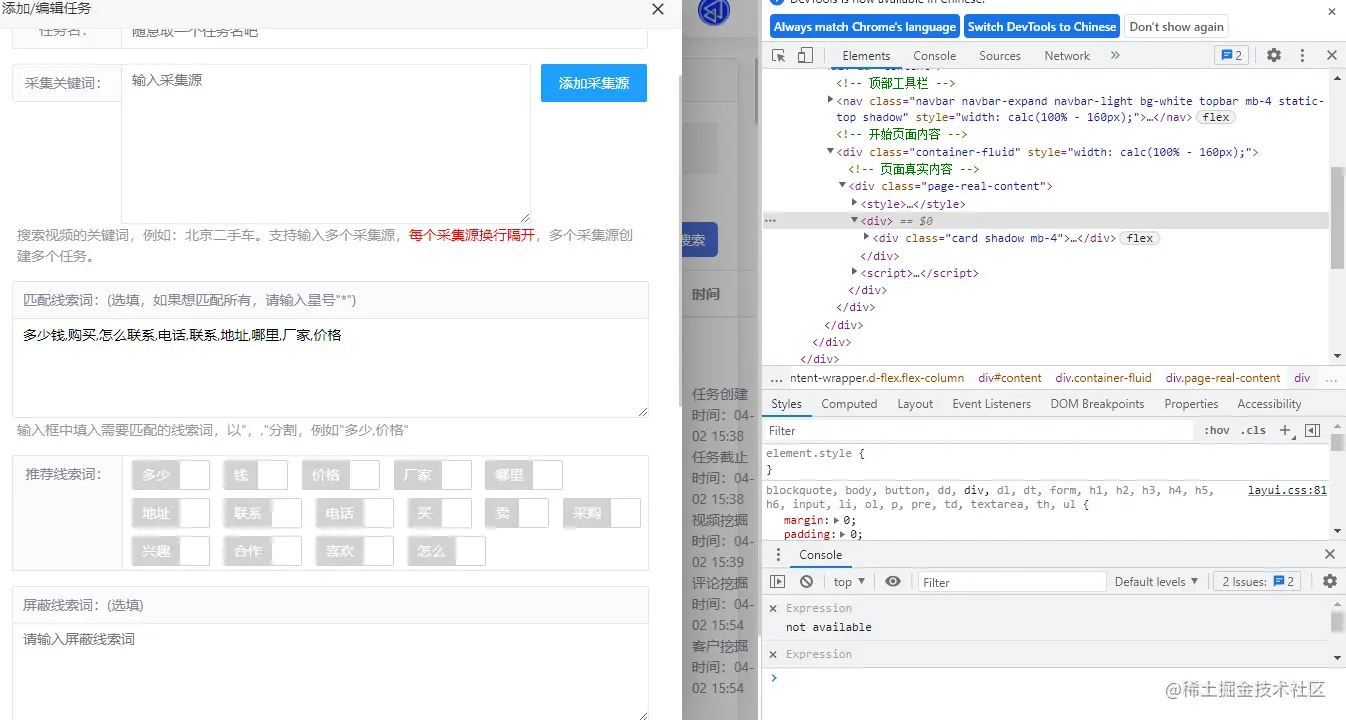Screen dimensions: 1346x720
Task: Clear the console
Action: (806, 581)
